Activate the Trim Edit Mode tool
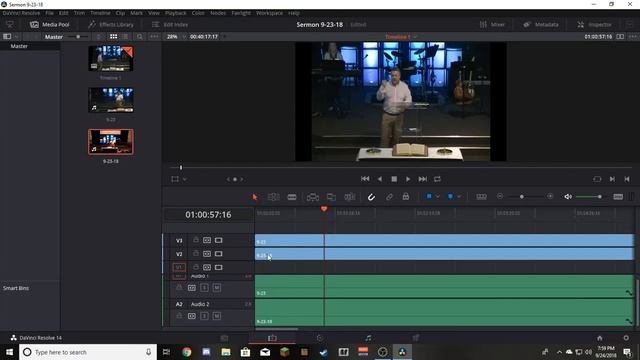This screenshot has height=360, width=640. click(x=273, y=197)
